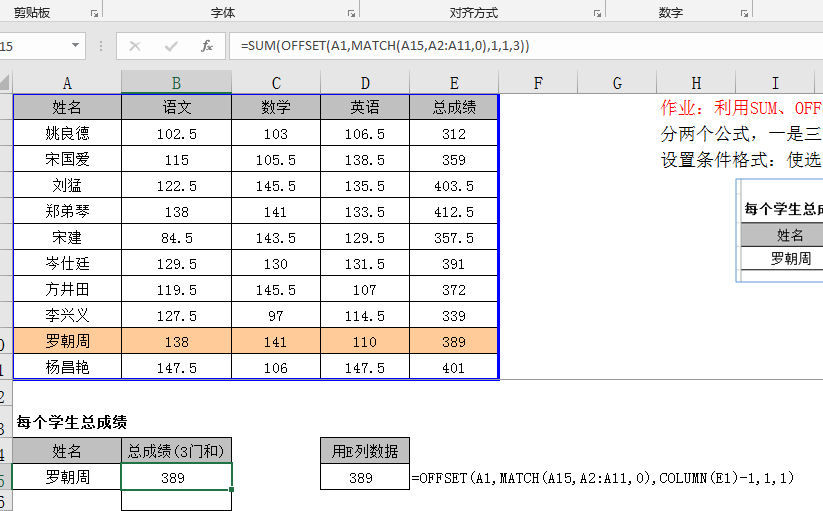Select column C header
Screen dimensions: 823x511
[x=276, y=82]
